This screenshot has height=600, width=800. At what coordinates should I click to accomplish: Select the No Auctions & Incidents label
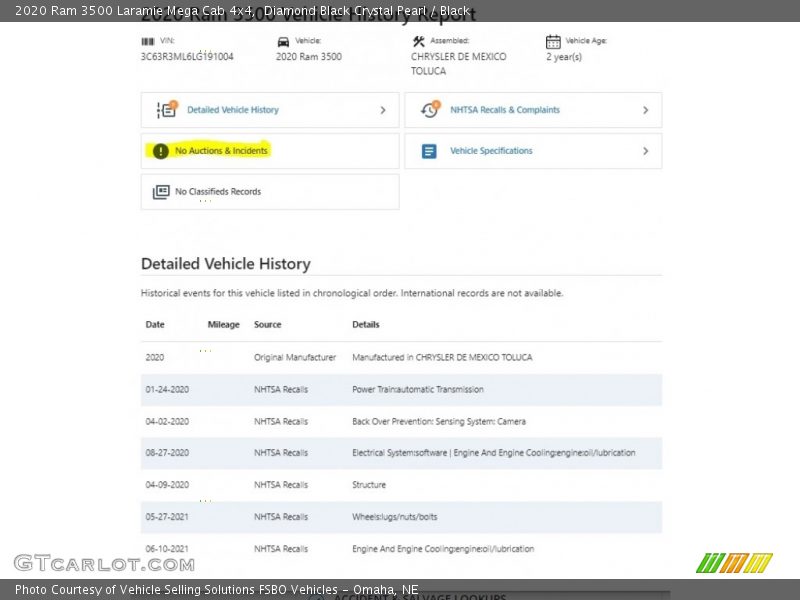click(x=221, y=151)
